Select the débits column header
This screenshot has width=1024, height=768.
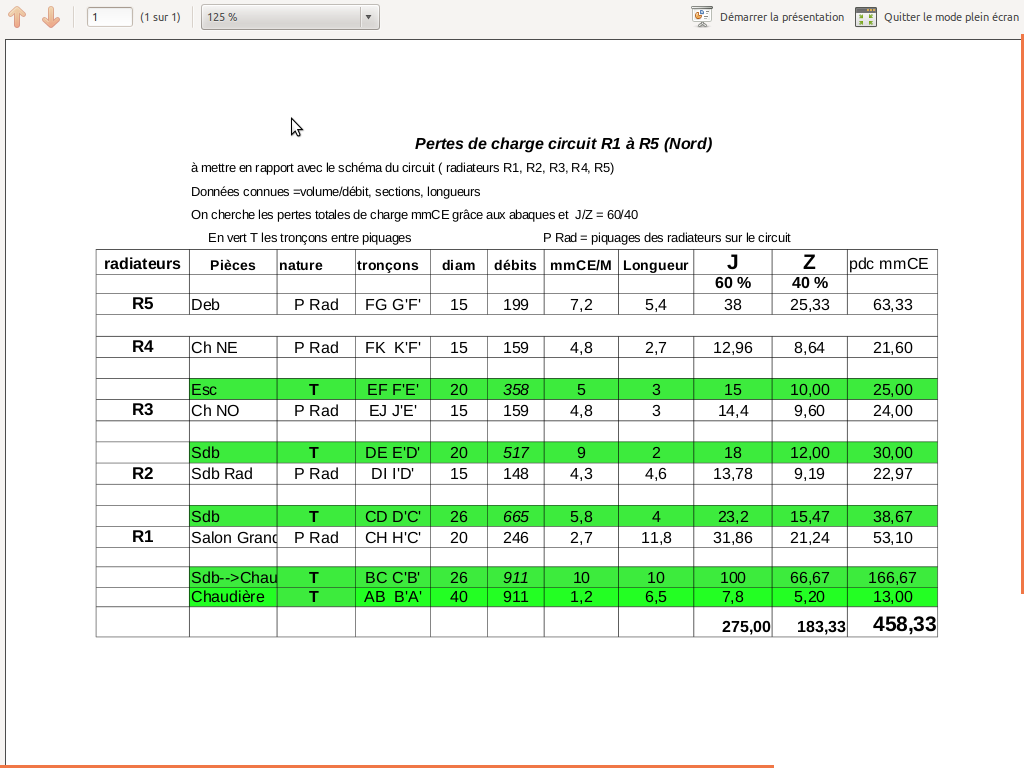pyautogui.click(x=515, y=264)
